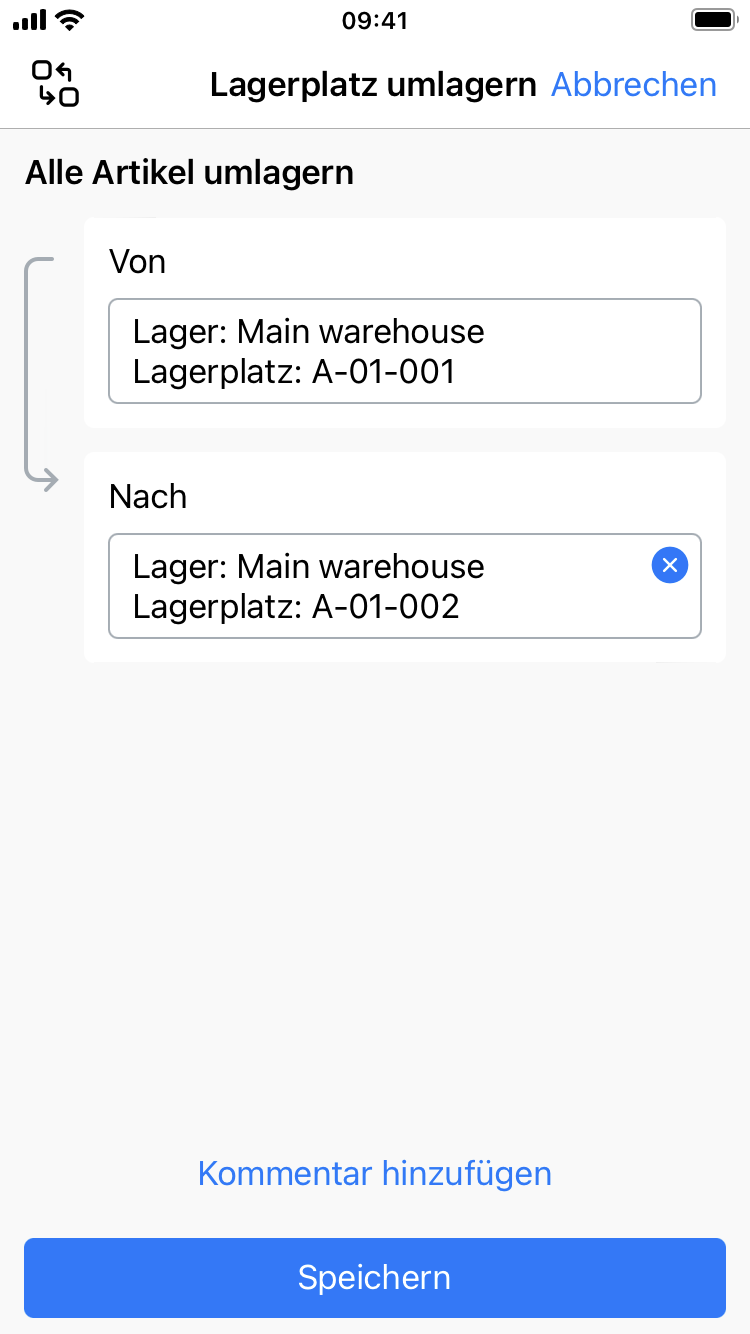Tap the cellular signal strength icon
Viewport: 750px width, 1334px height.
(30, 20)
